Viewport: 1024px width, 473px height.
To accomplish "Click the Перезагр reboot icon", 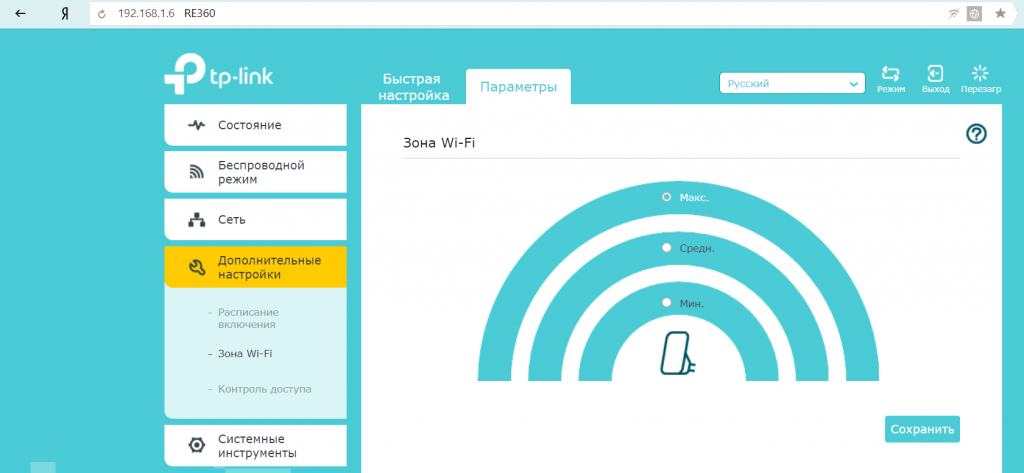I will pos(980,74).
